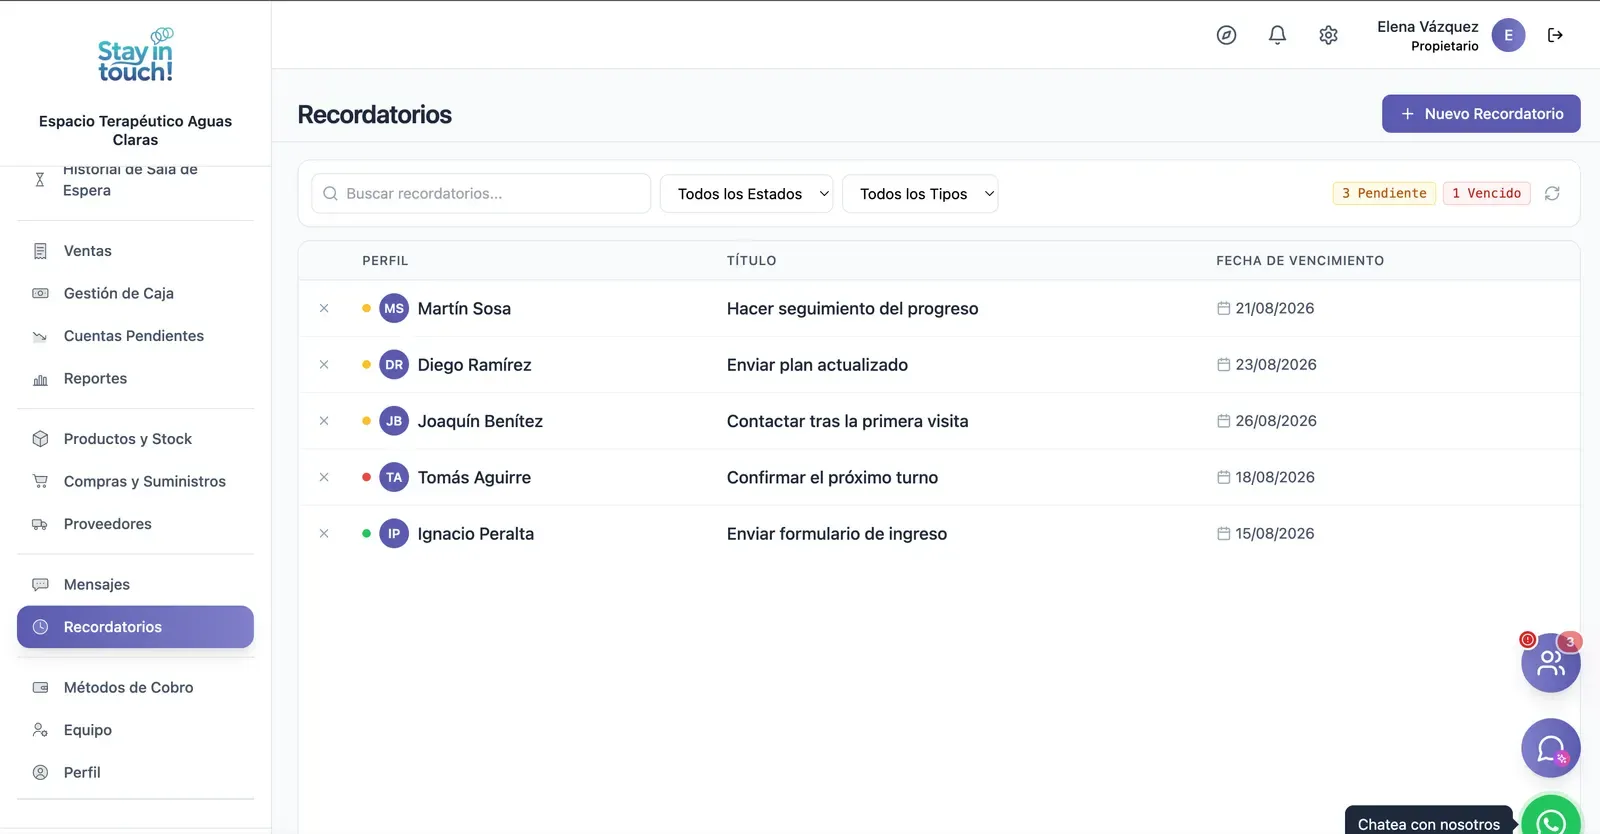Click the IP avatar for Ignacio Peralta
The height and width of the screenshot is (834, 1600).
(x=394, y=534)
